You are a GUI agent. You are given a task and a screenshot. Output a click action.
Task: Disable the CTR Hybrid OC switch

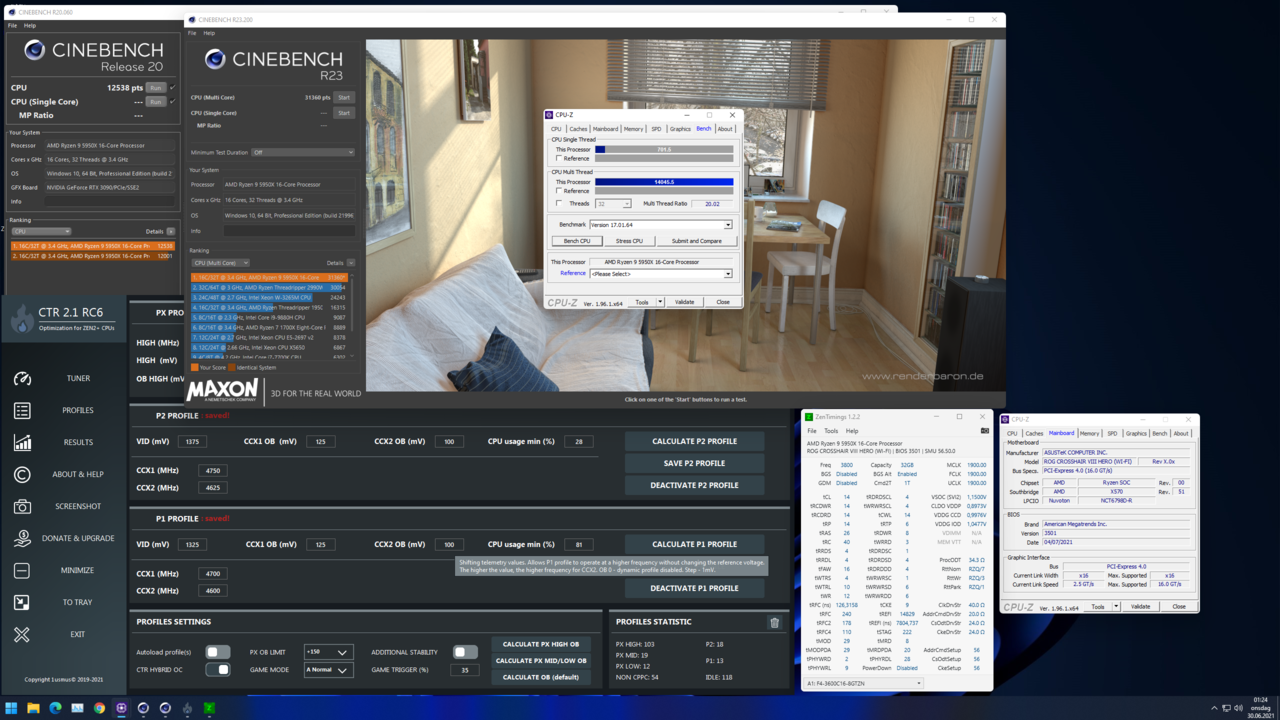[x=217, y=670]
